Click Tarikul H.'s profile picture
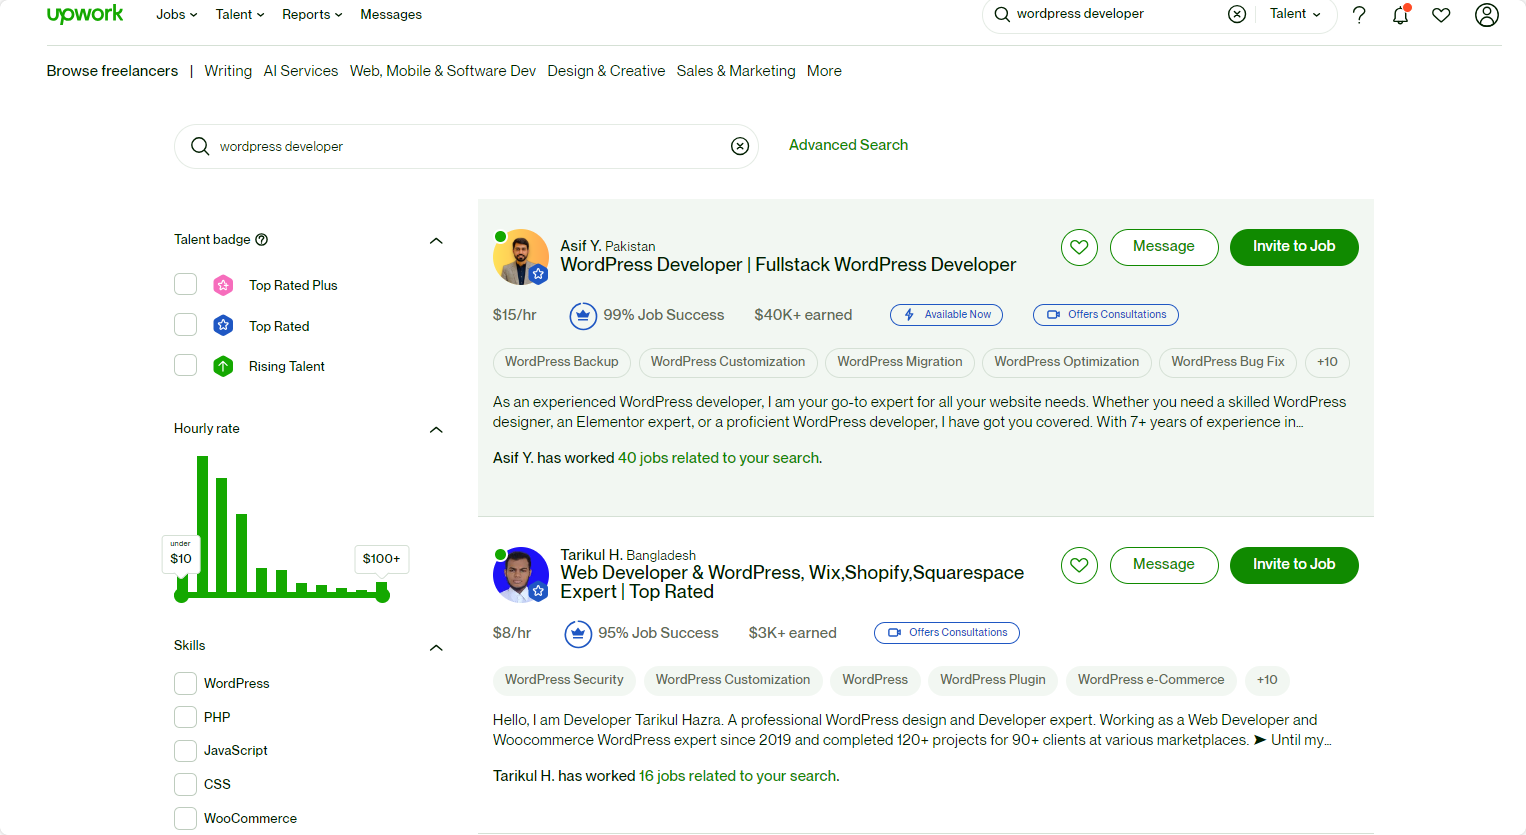The height and width of the screenshot is (835, 1526). [521, 574]
